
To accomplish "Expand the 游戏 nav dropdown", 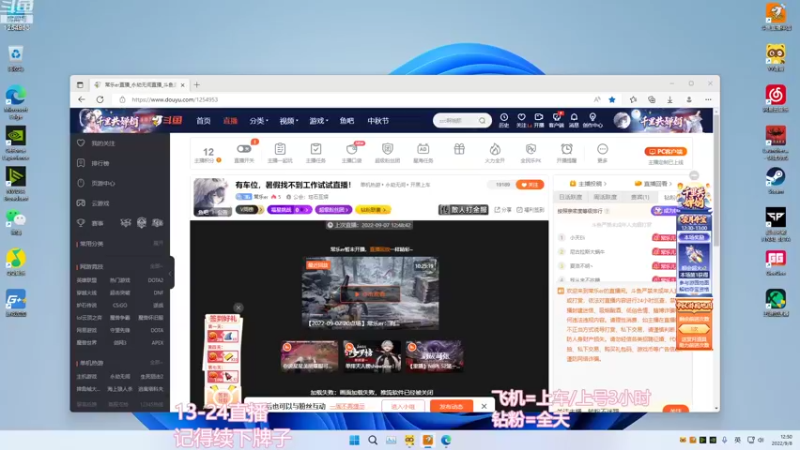I will coord(318,121).
